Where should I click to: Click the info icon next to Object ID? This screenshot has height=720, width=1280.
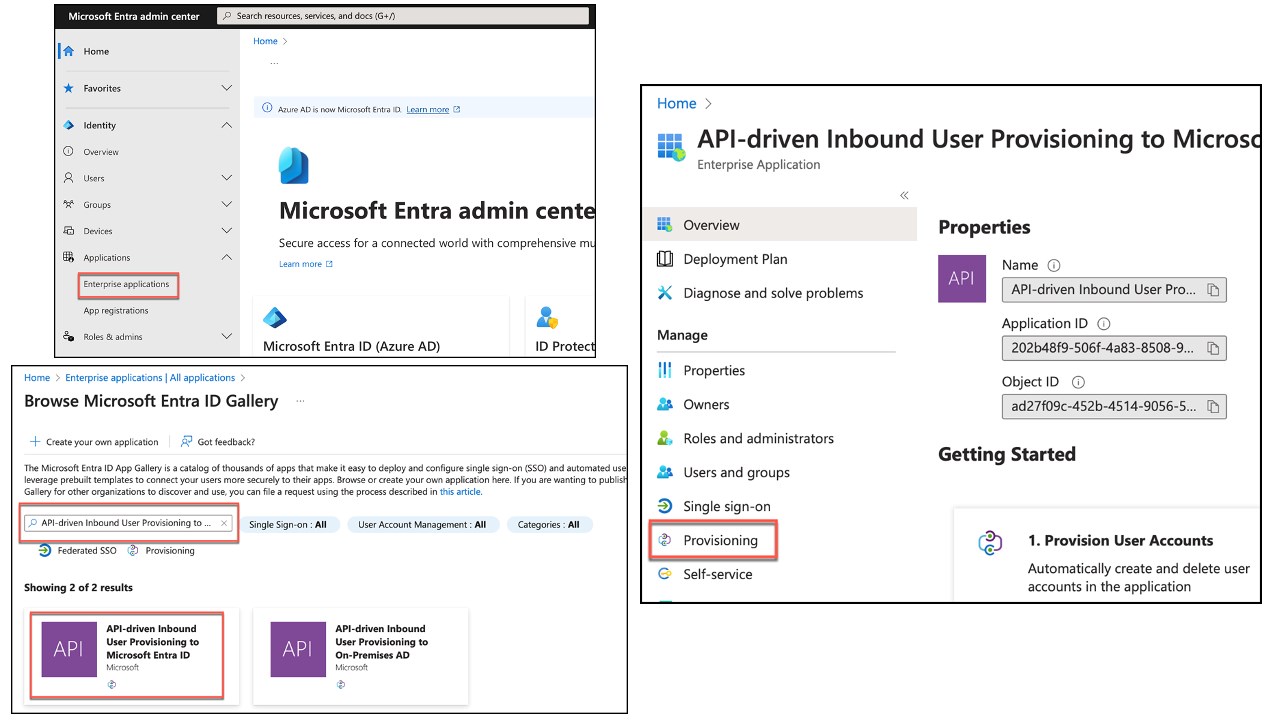[1078, 382]
